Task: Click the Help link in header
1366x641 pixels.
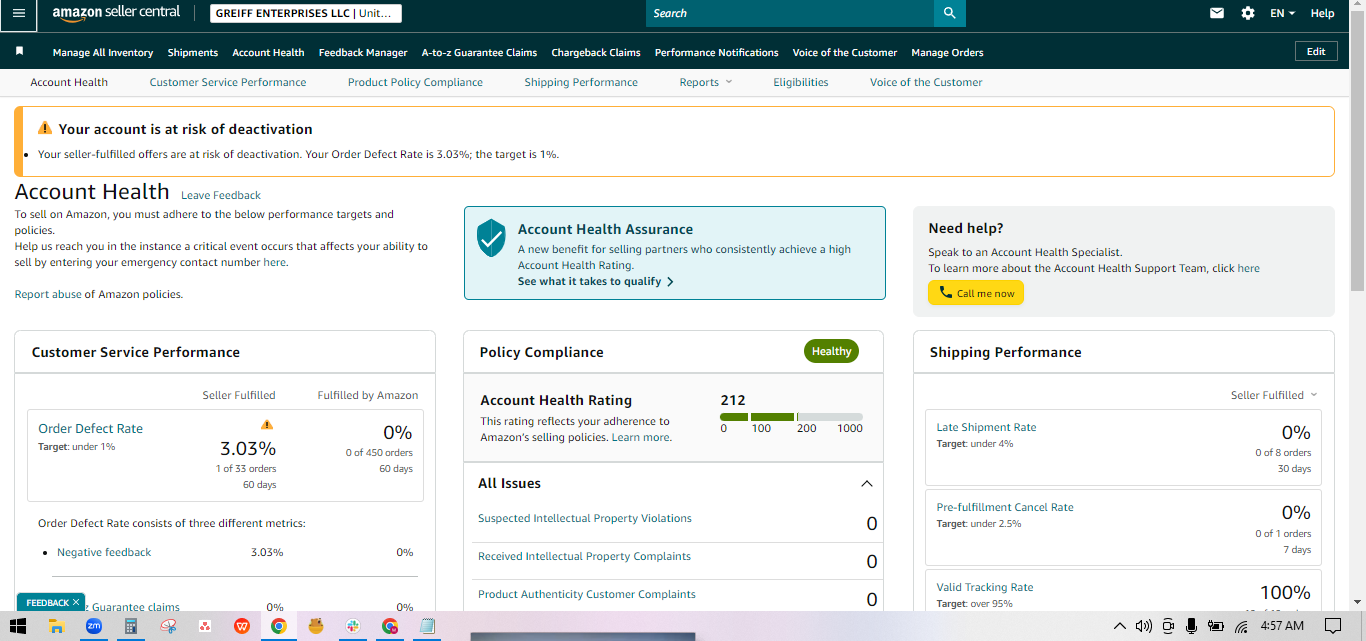Action: pos(1322,13)
